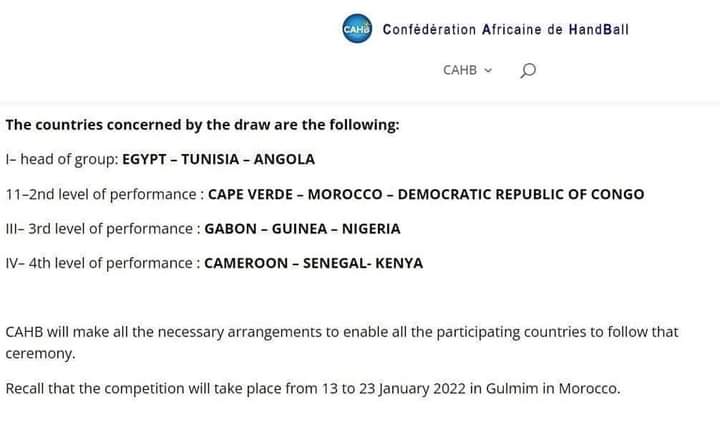Click the sentence mentioning Gulmim in Morocco

[x=313, y=389]
